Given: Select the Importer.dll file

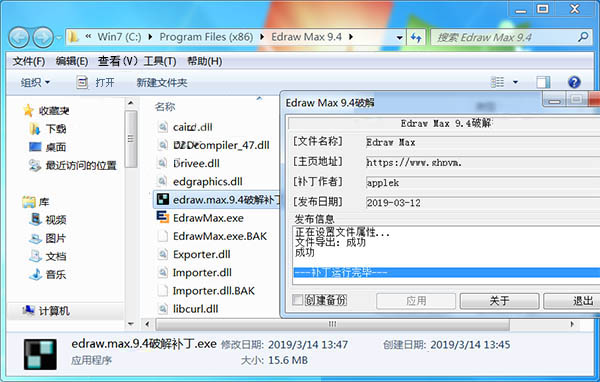Looking at the screenshot, I should (202, 273).
